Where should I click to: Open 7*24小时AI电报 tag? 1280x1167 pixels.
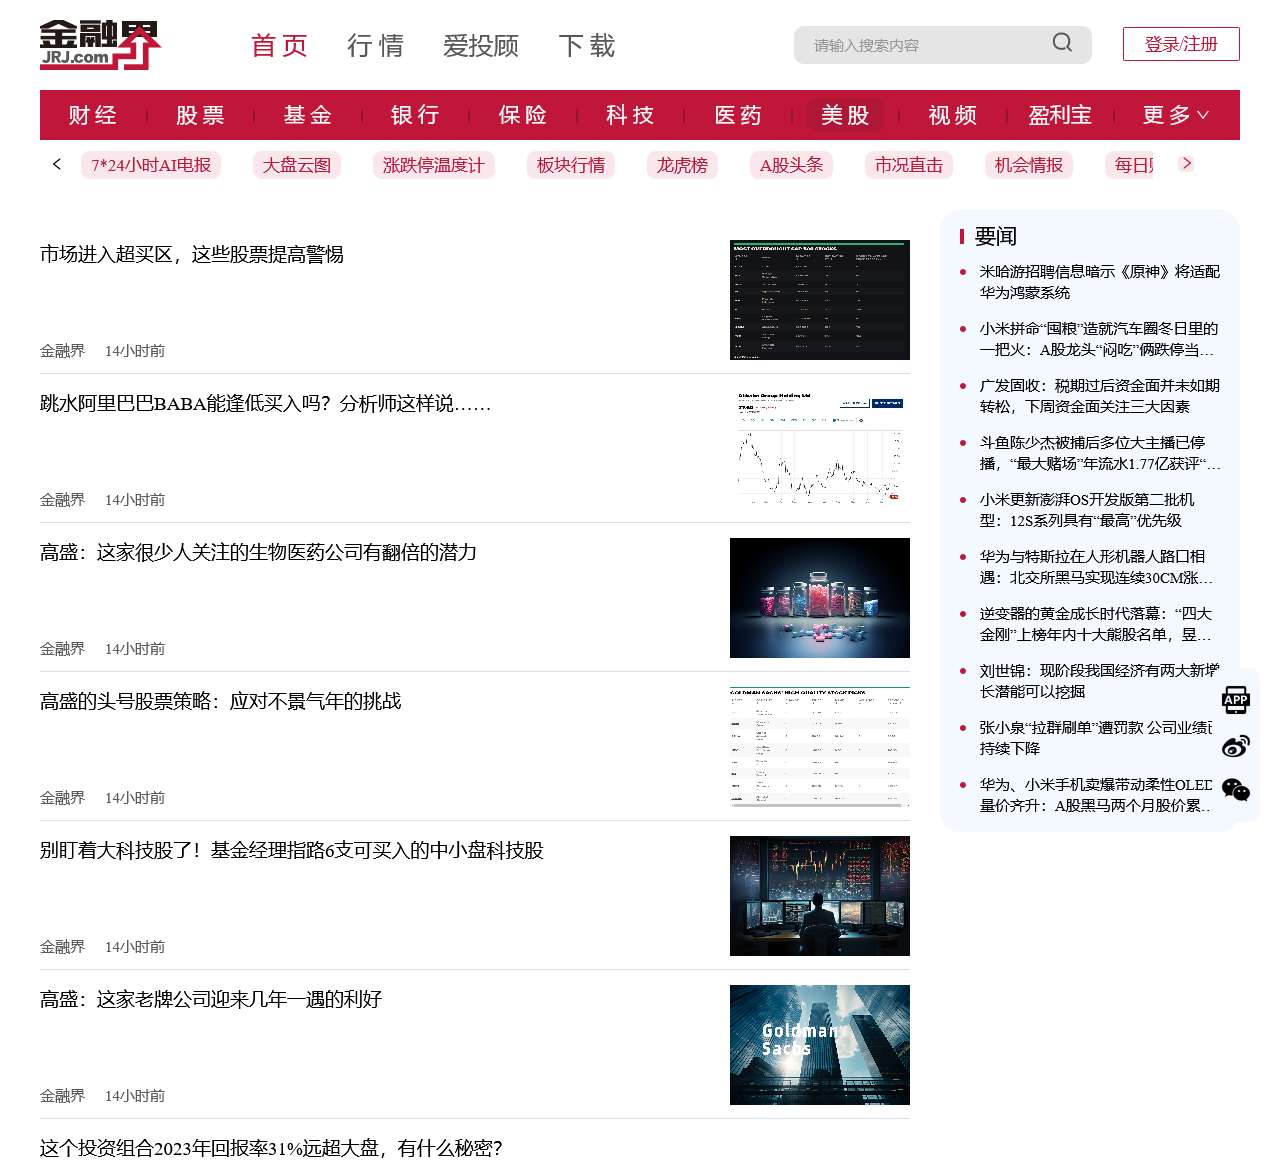tap(151, 165)
